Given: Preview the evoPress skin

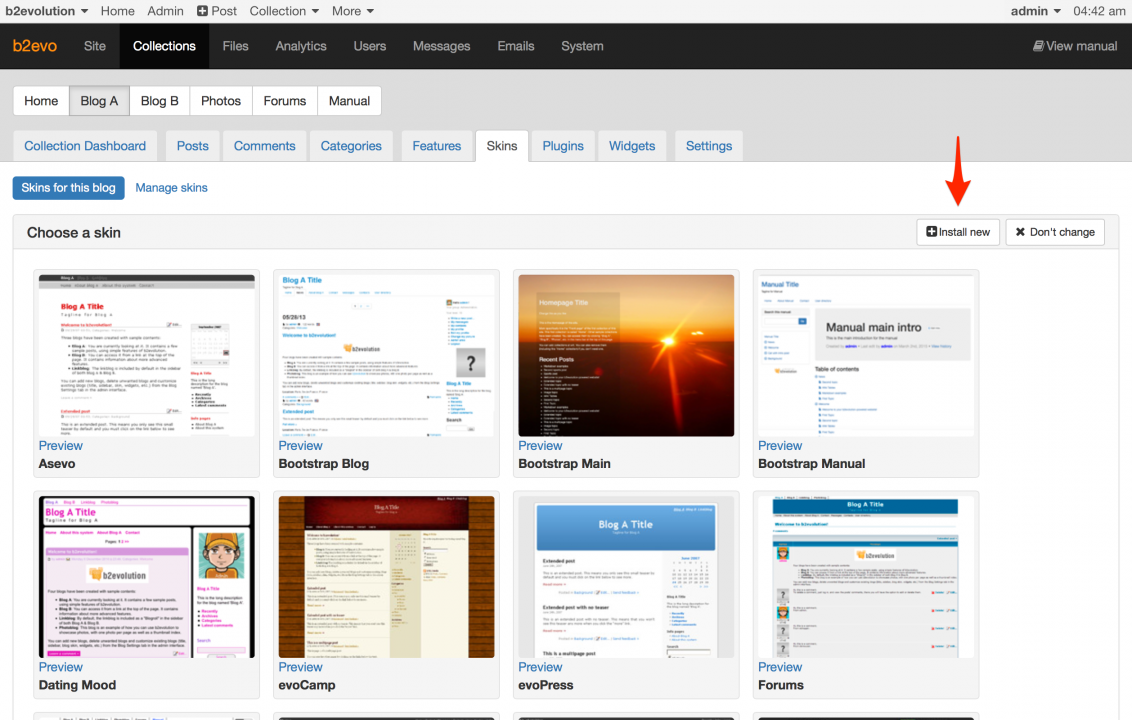Looking at the screenshot, I should click(540, 667).
